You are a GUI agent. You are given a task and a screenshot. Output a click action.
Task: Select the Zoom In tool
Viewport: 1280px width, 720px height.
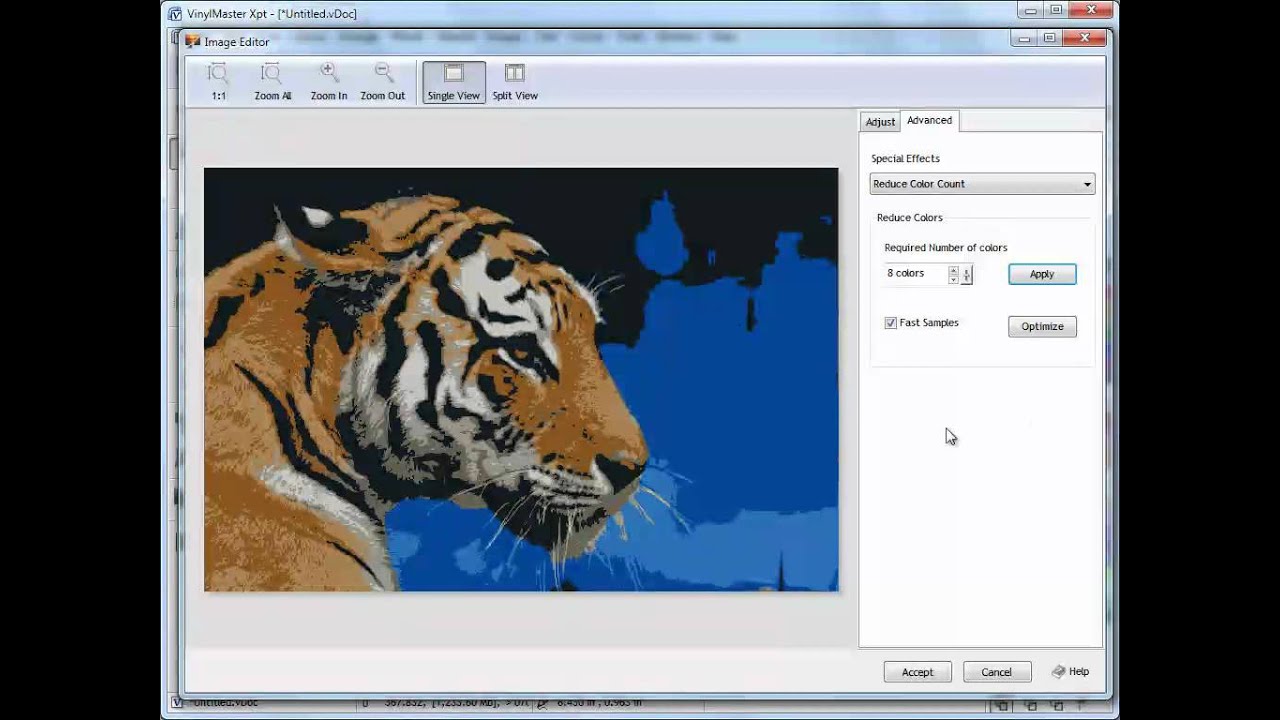tap(328, 82)
